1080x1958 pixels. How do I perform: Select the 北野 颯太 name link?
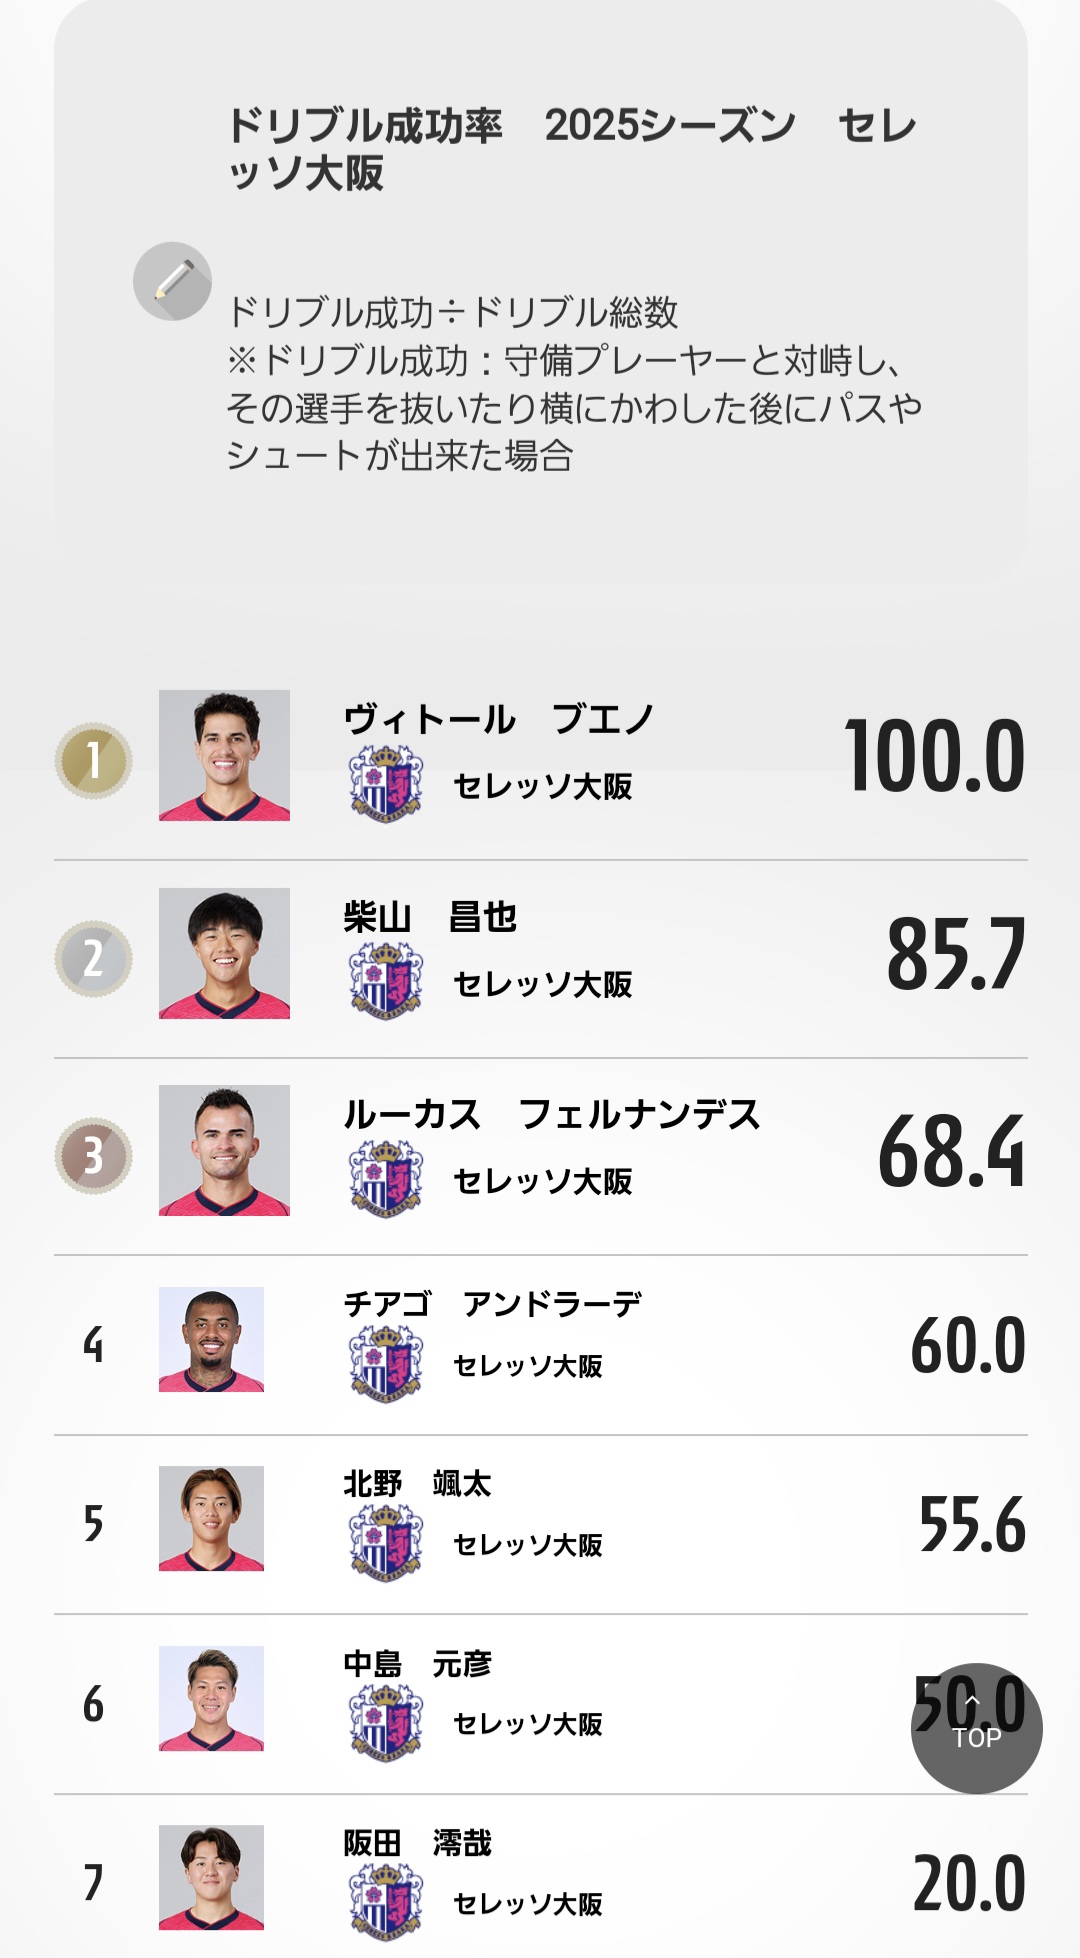417,1483
